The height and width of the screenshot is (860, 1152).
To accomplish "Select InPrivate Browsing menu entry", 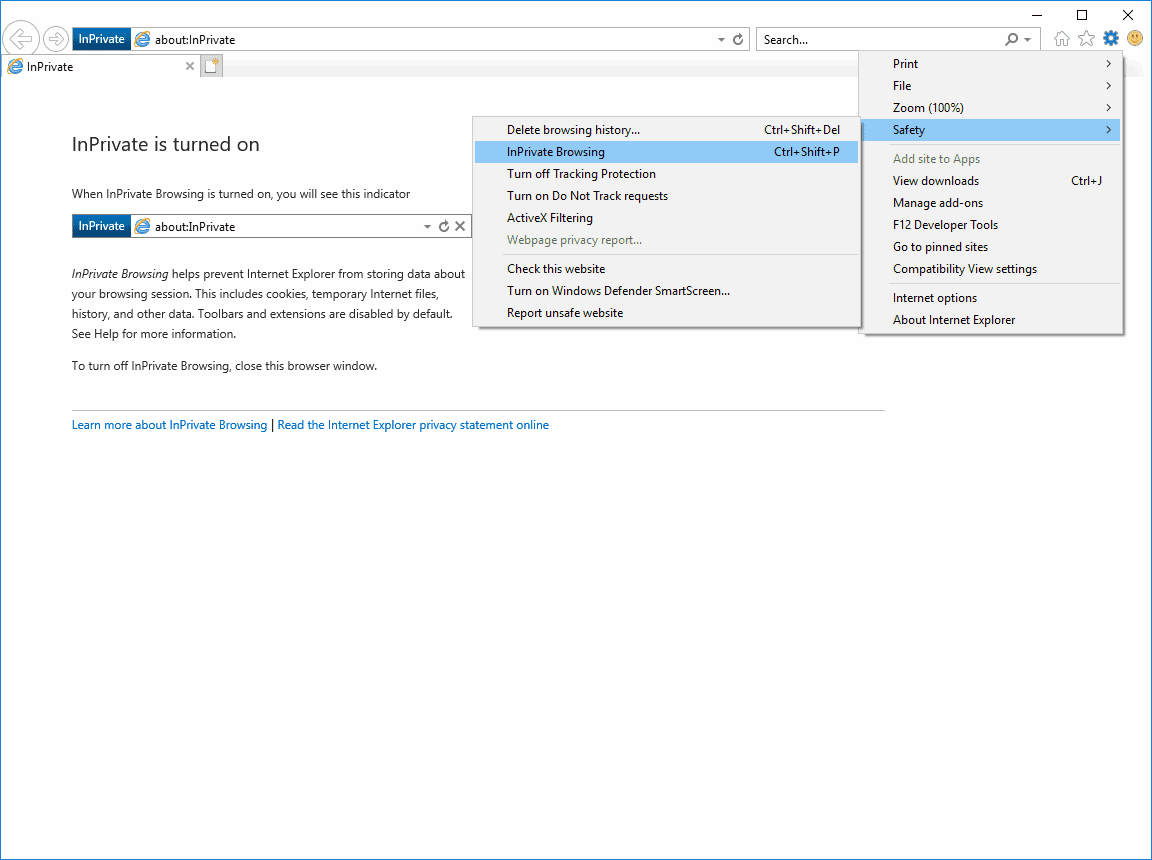I will point(666,152).
